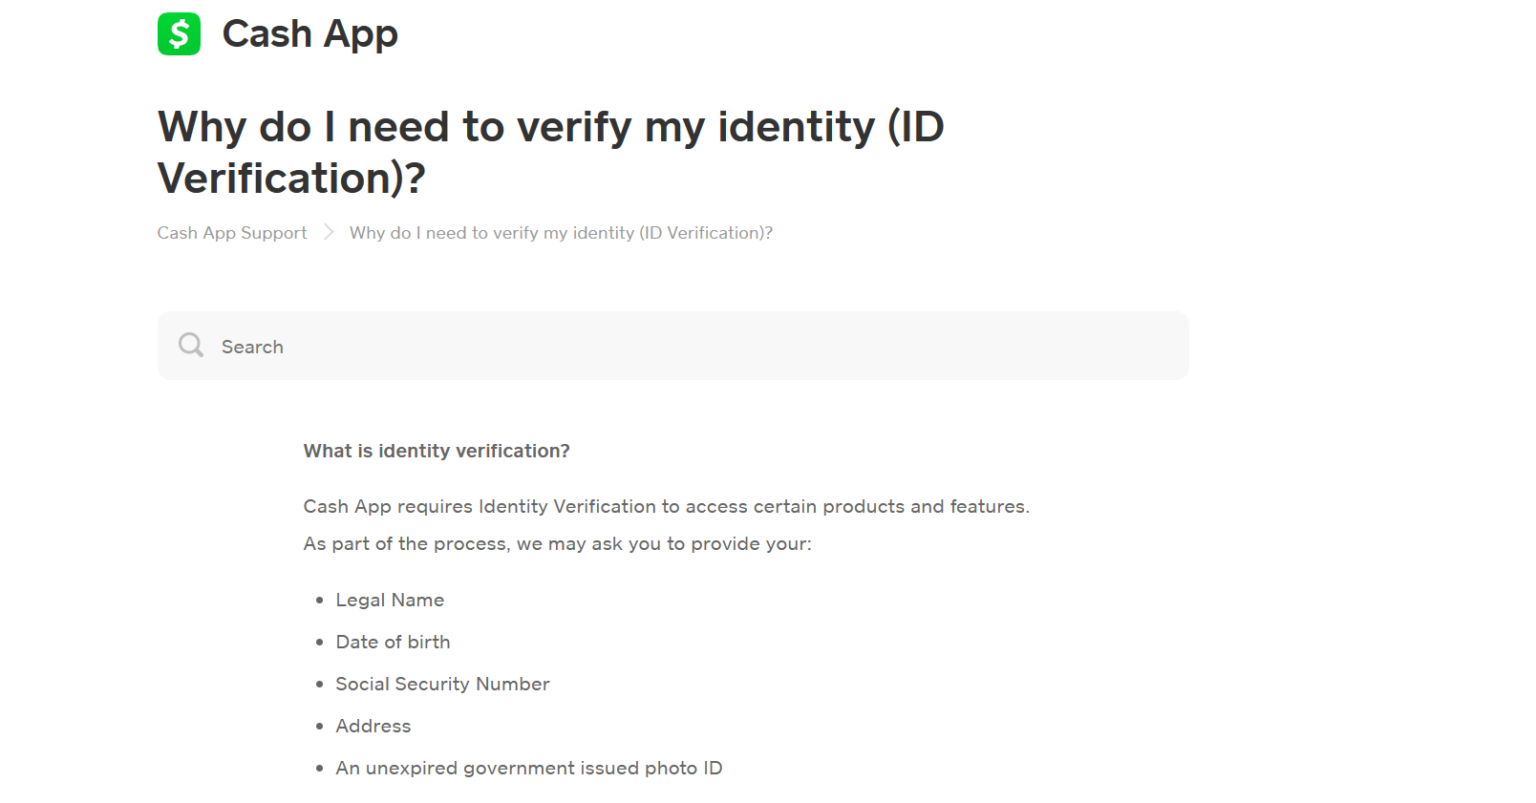Click the large title line "Why do I need to verify my identity"
The height and width of the screenshot is (803, 1536).
pos(516,127)
